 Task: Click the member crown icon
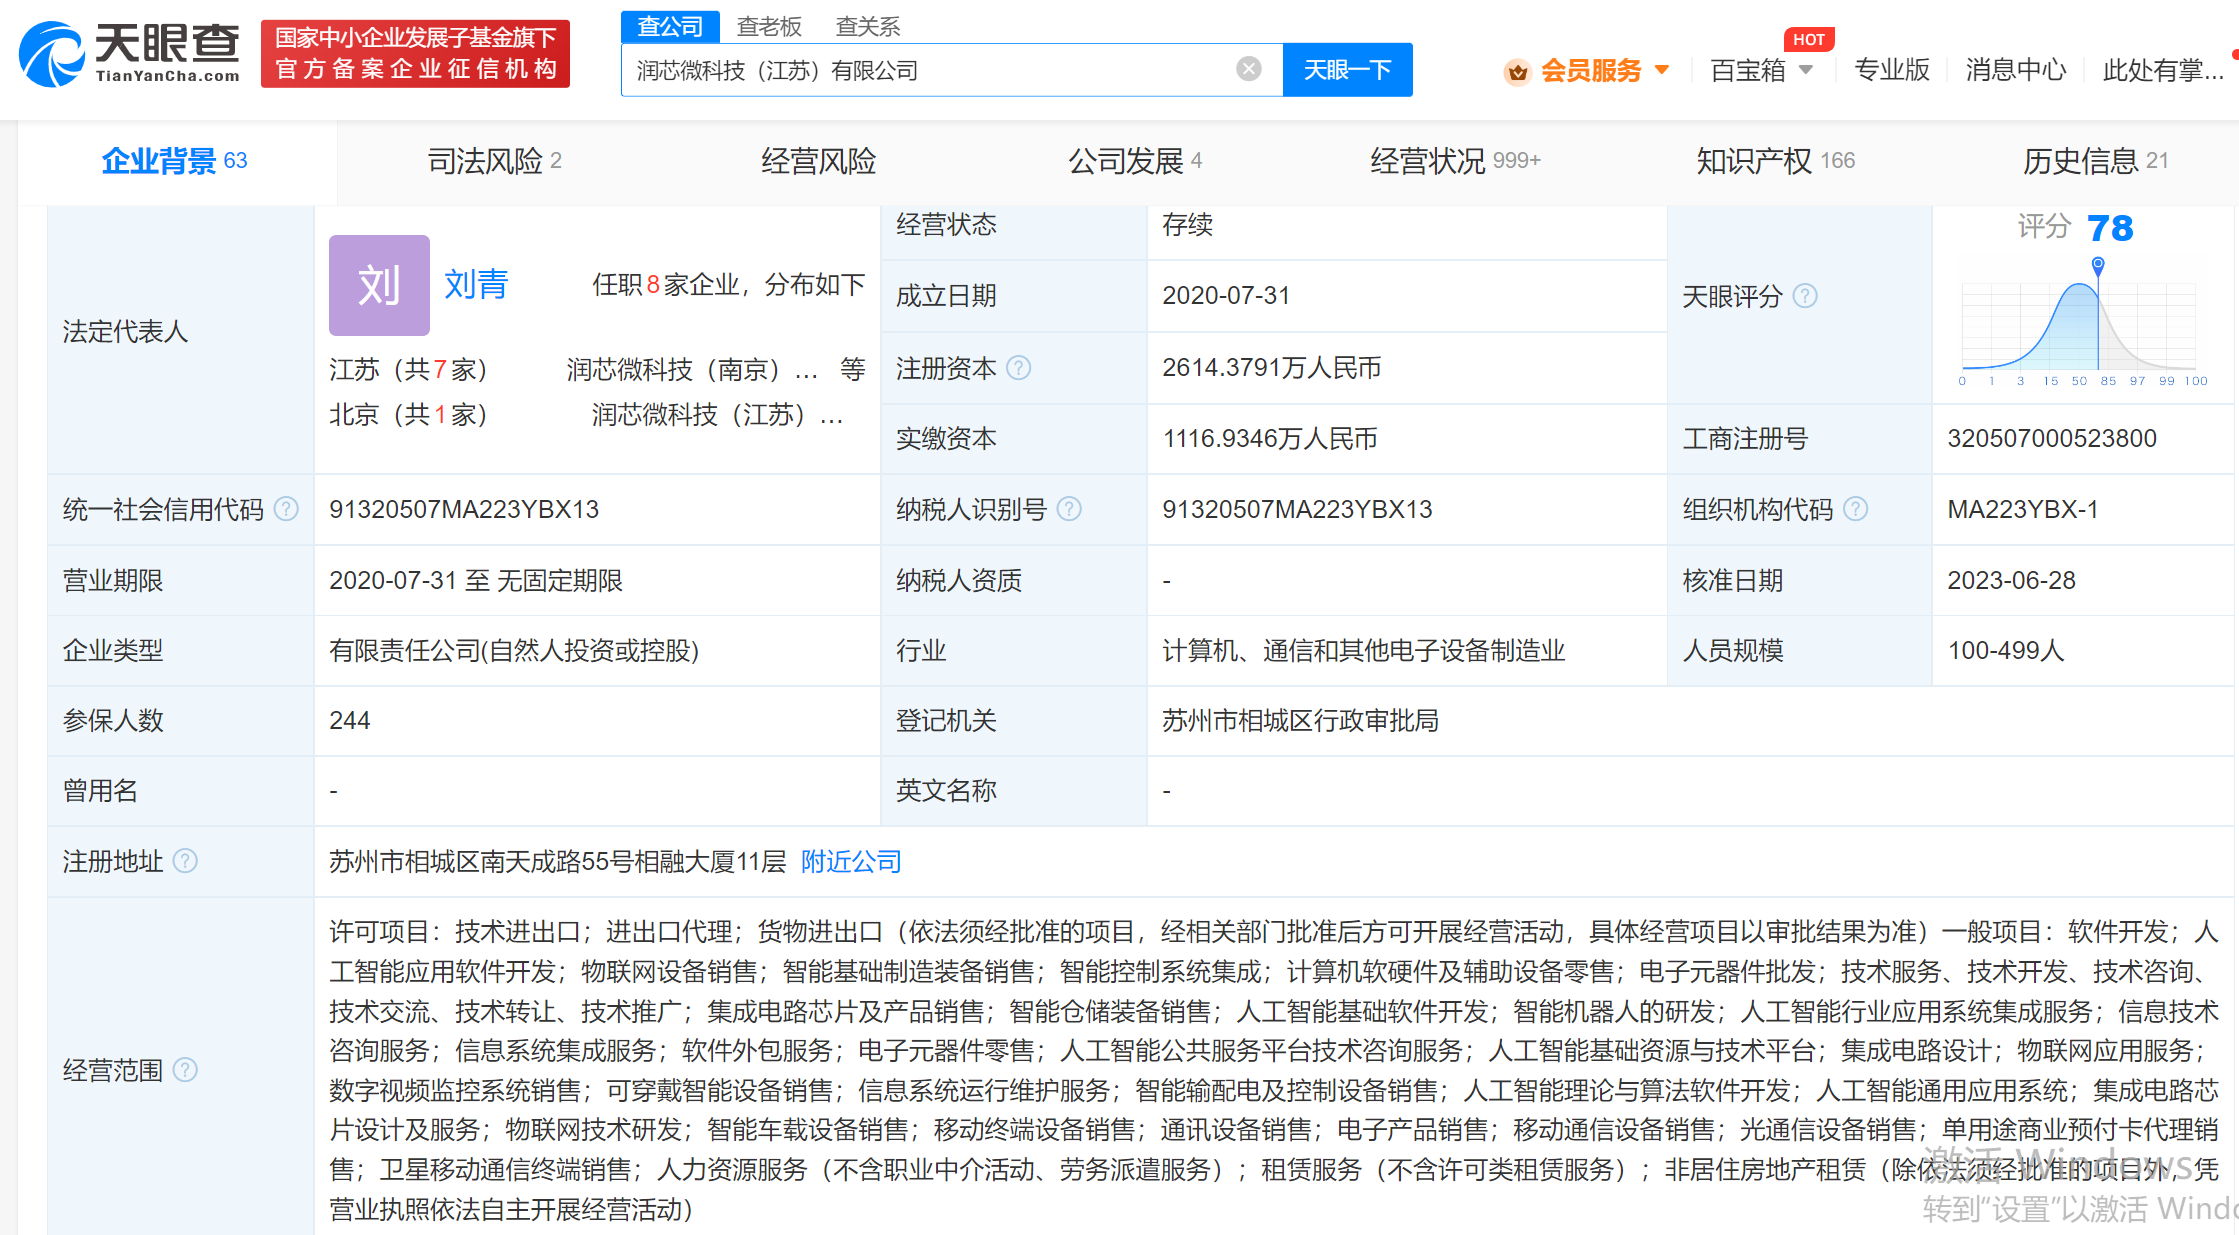point(1517,71)
